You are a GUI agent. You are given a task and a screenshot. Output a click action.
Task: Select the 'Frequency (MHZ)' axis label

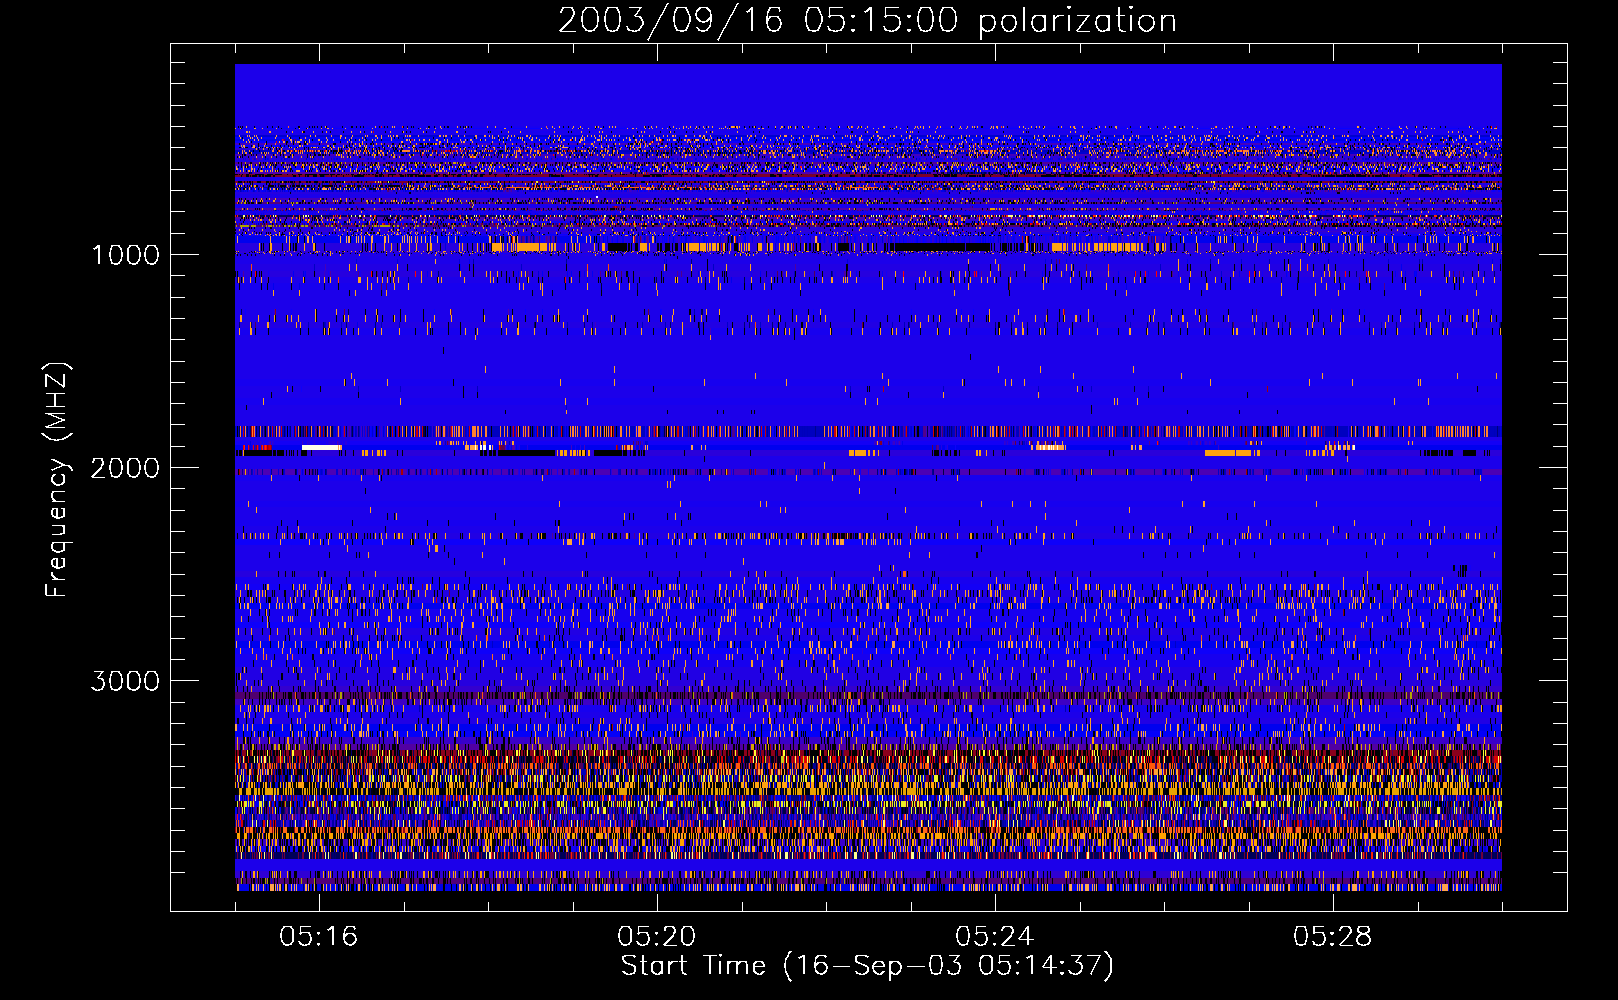click(x=56, y=480)
